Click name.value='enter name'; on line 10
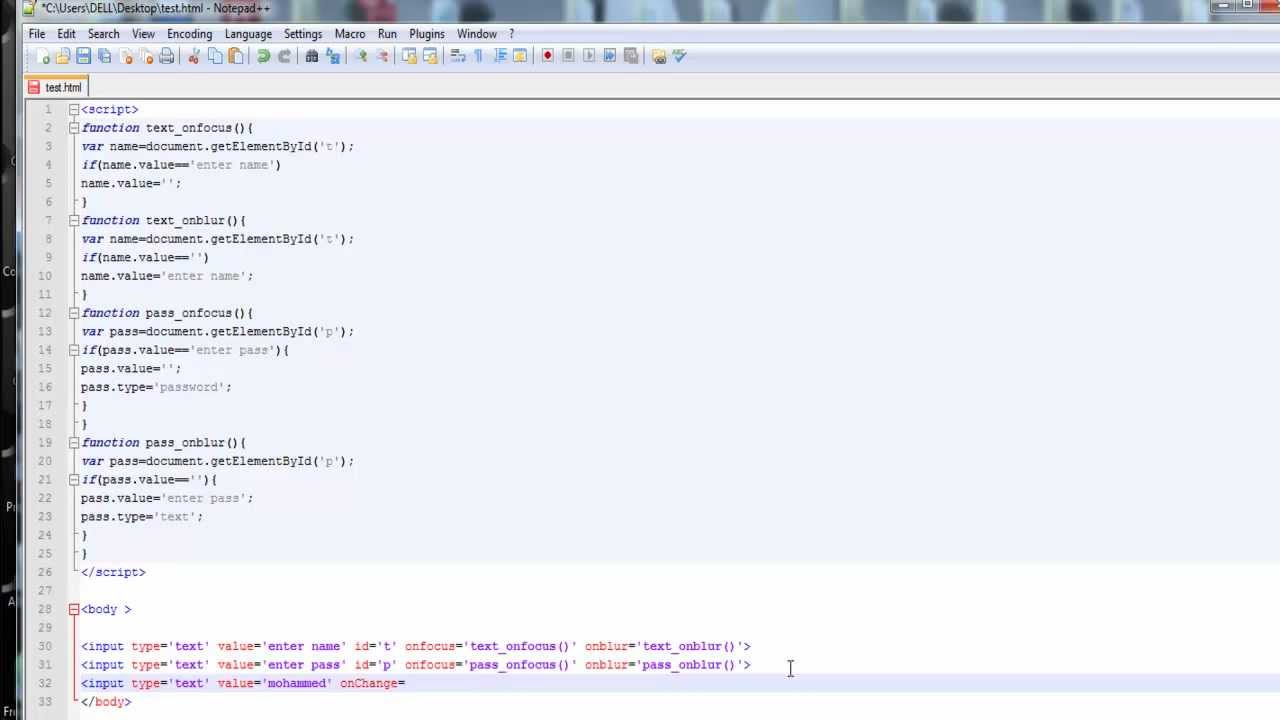Image resolution: width=1280 pixels, height=720 pixels. point(167,276)
